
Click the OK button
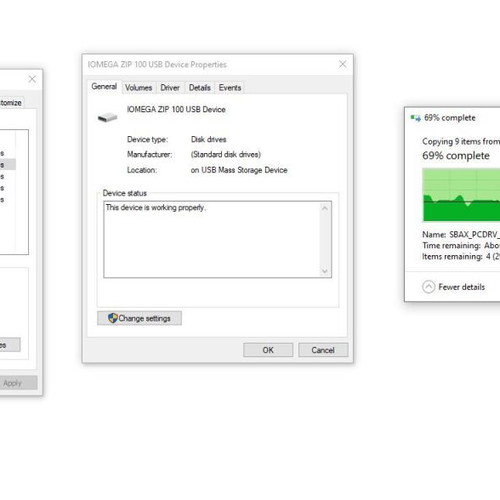click(268, 350)
